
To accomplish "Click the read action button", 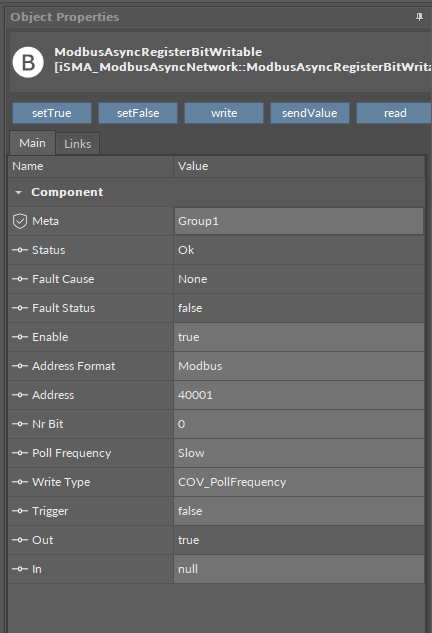I will pos(394,113).
